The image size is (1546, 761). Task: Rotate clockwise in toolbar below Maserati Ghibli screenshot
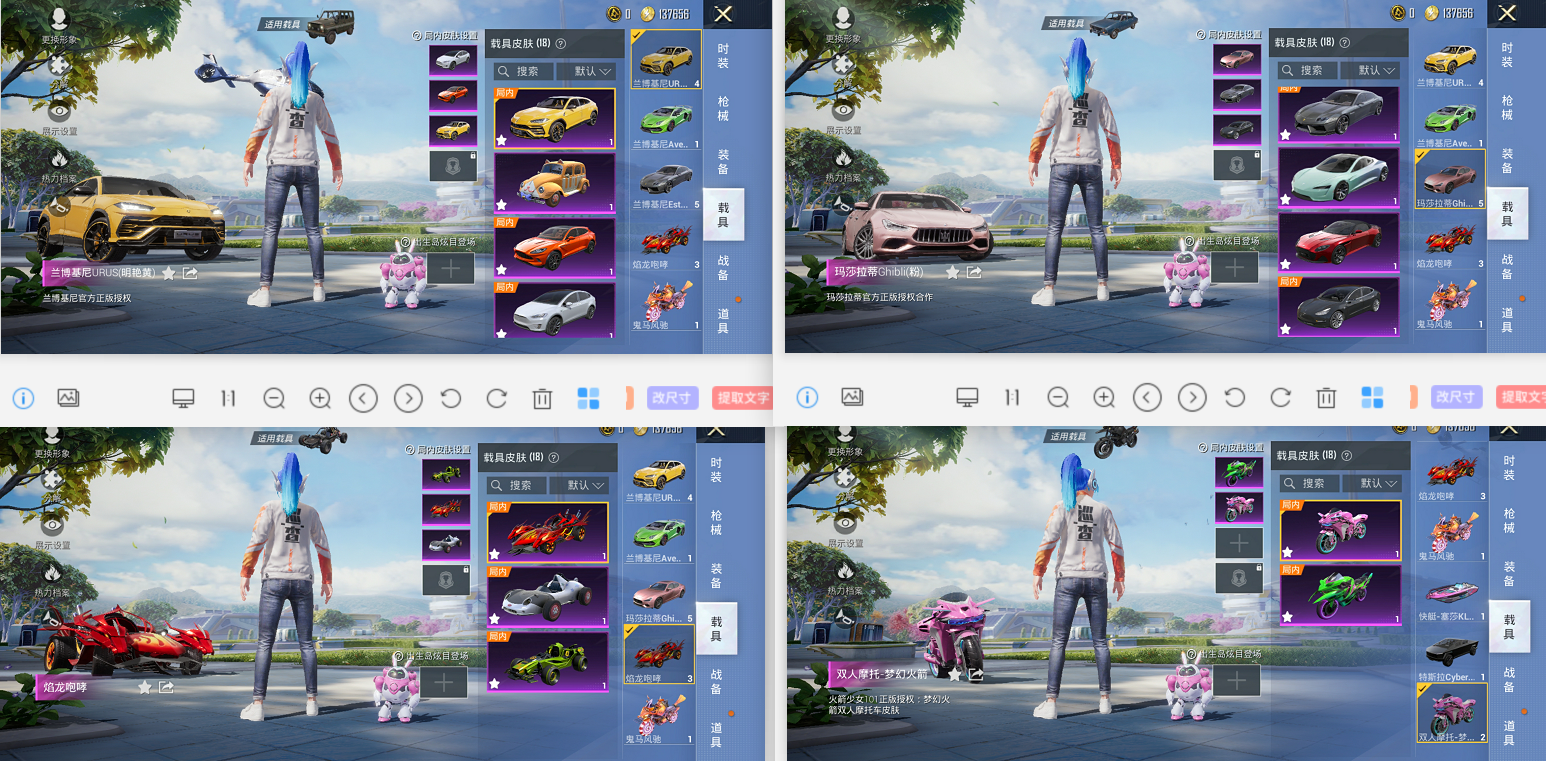1281,398
